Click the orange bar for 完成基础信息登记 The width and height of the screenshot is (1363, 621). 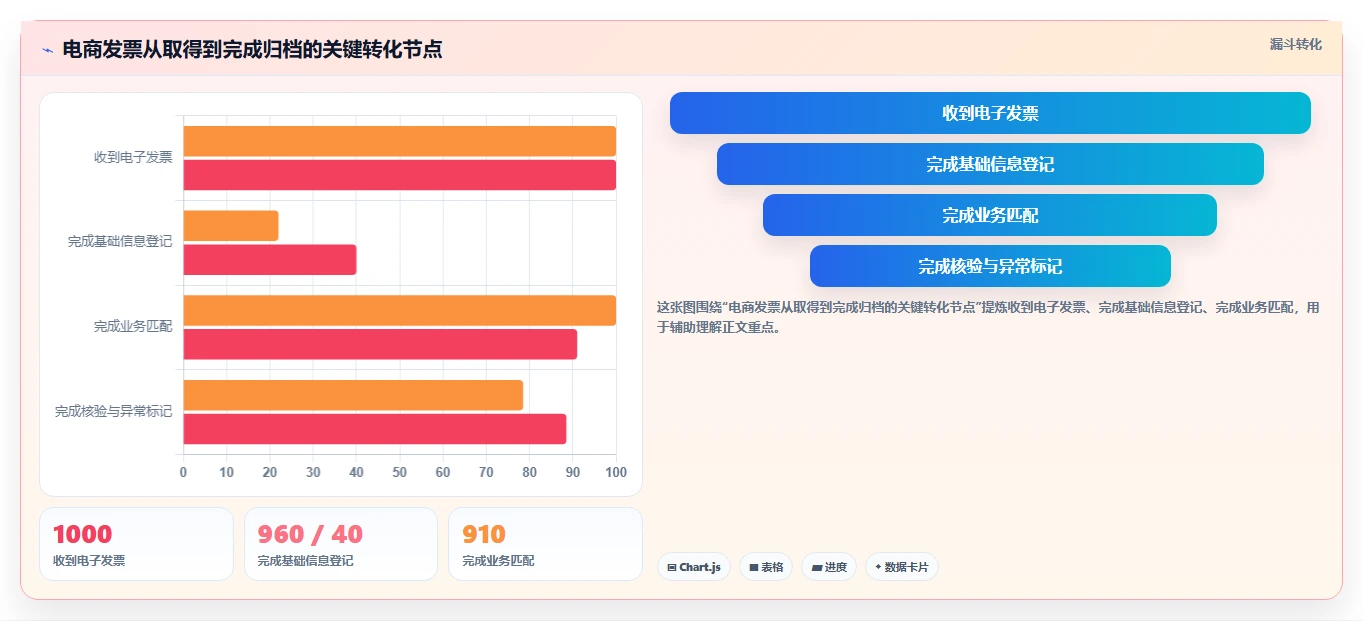tap(230, 226)
